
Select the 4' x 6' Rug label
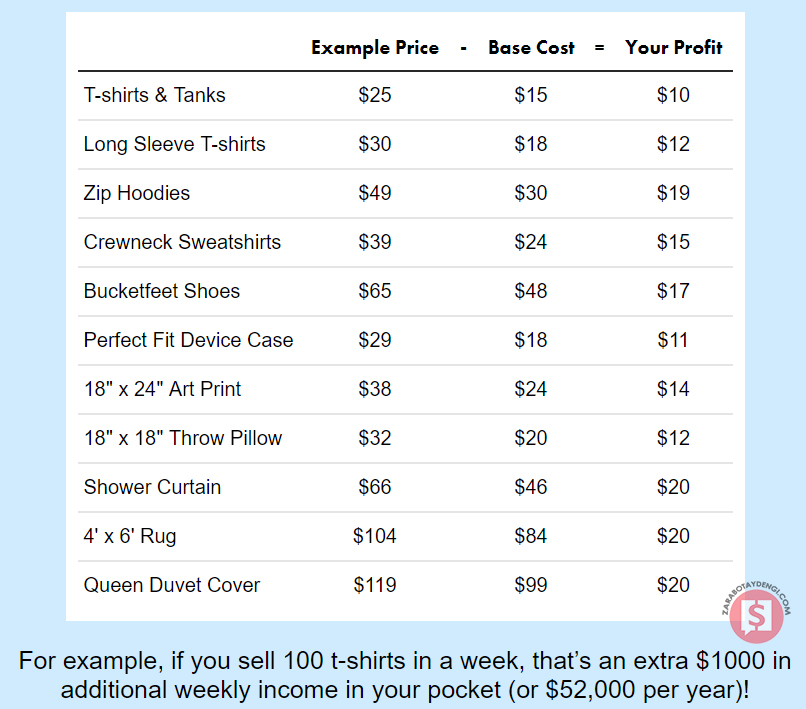point(130,536)
